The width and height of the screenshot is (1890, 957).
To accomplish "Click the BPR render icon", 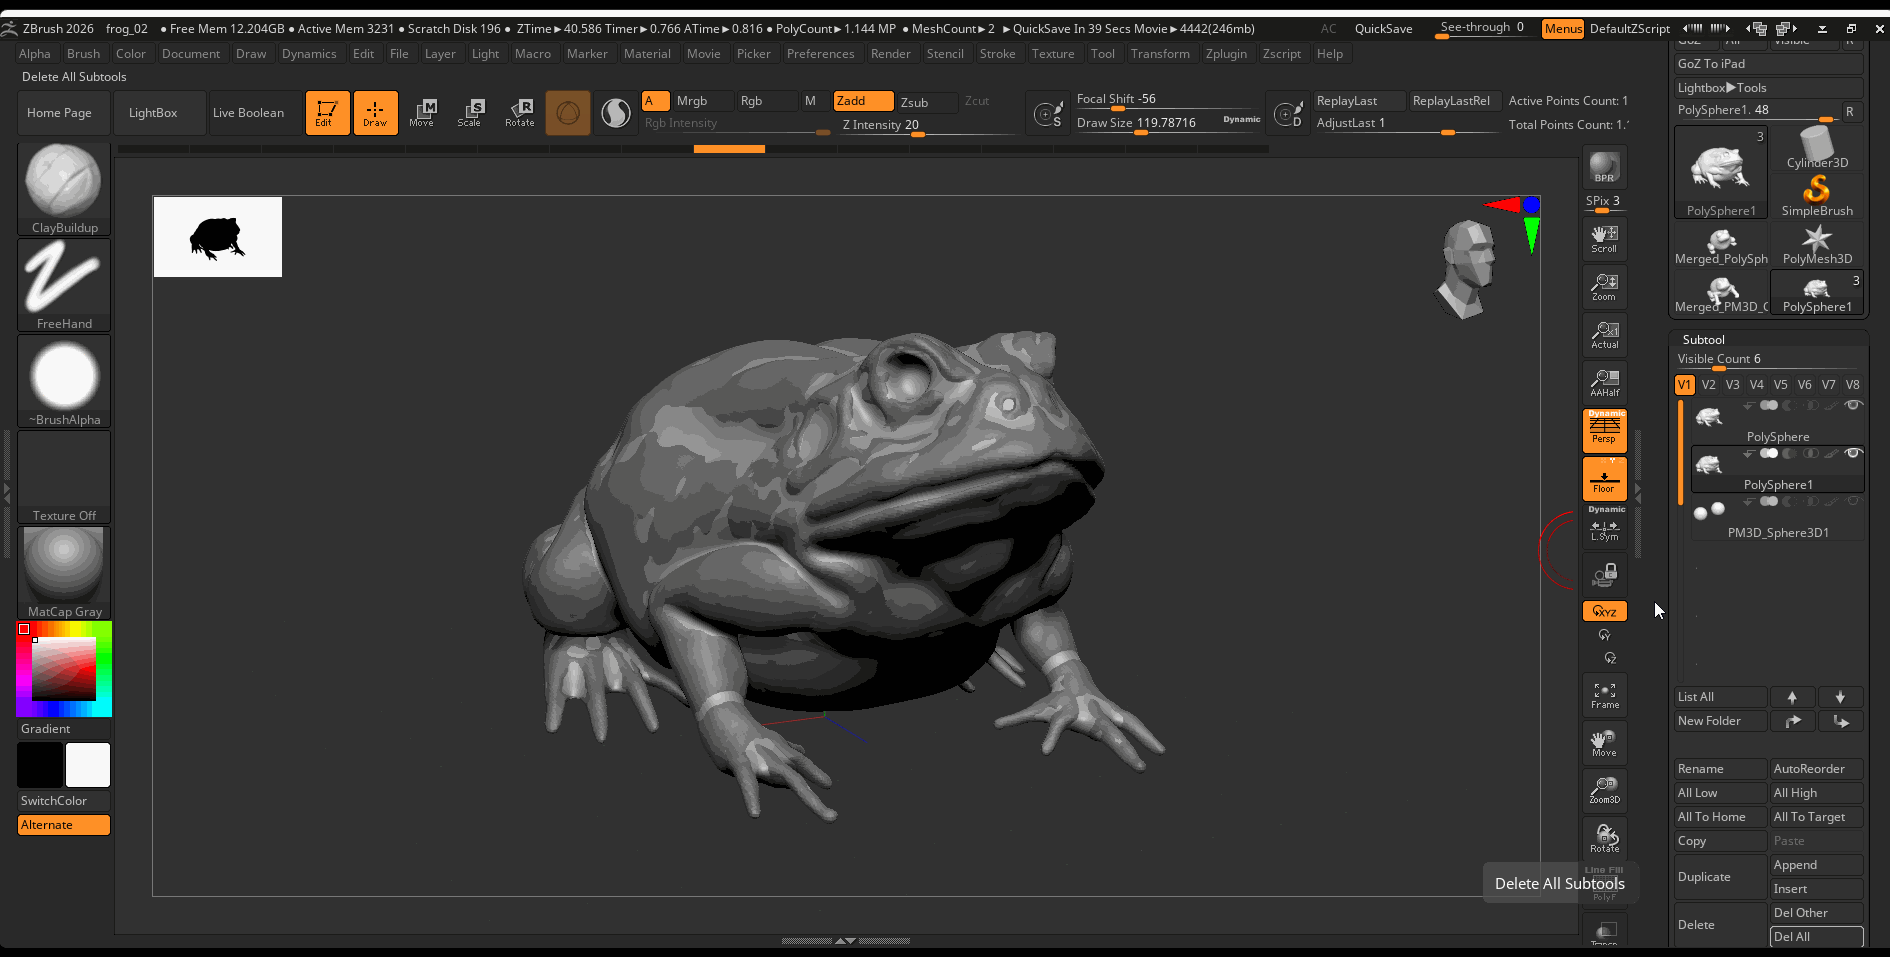I will [1604, 167].
